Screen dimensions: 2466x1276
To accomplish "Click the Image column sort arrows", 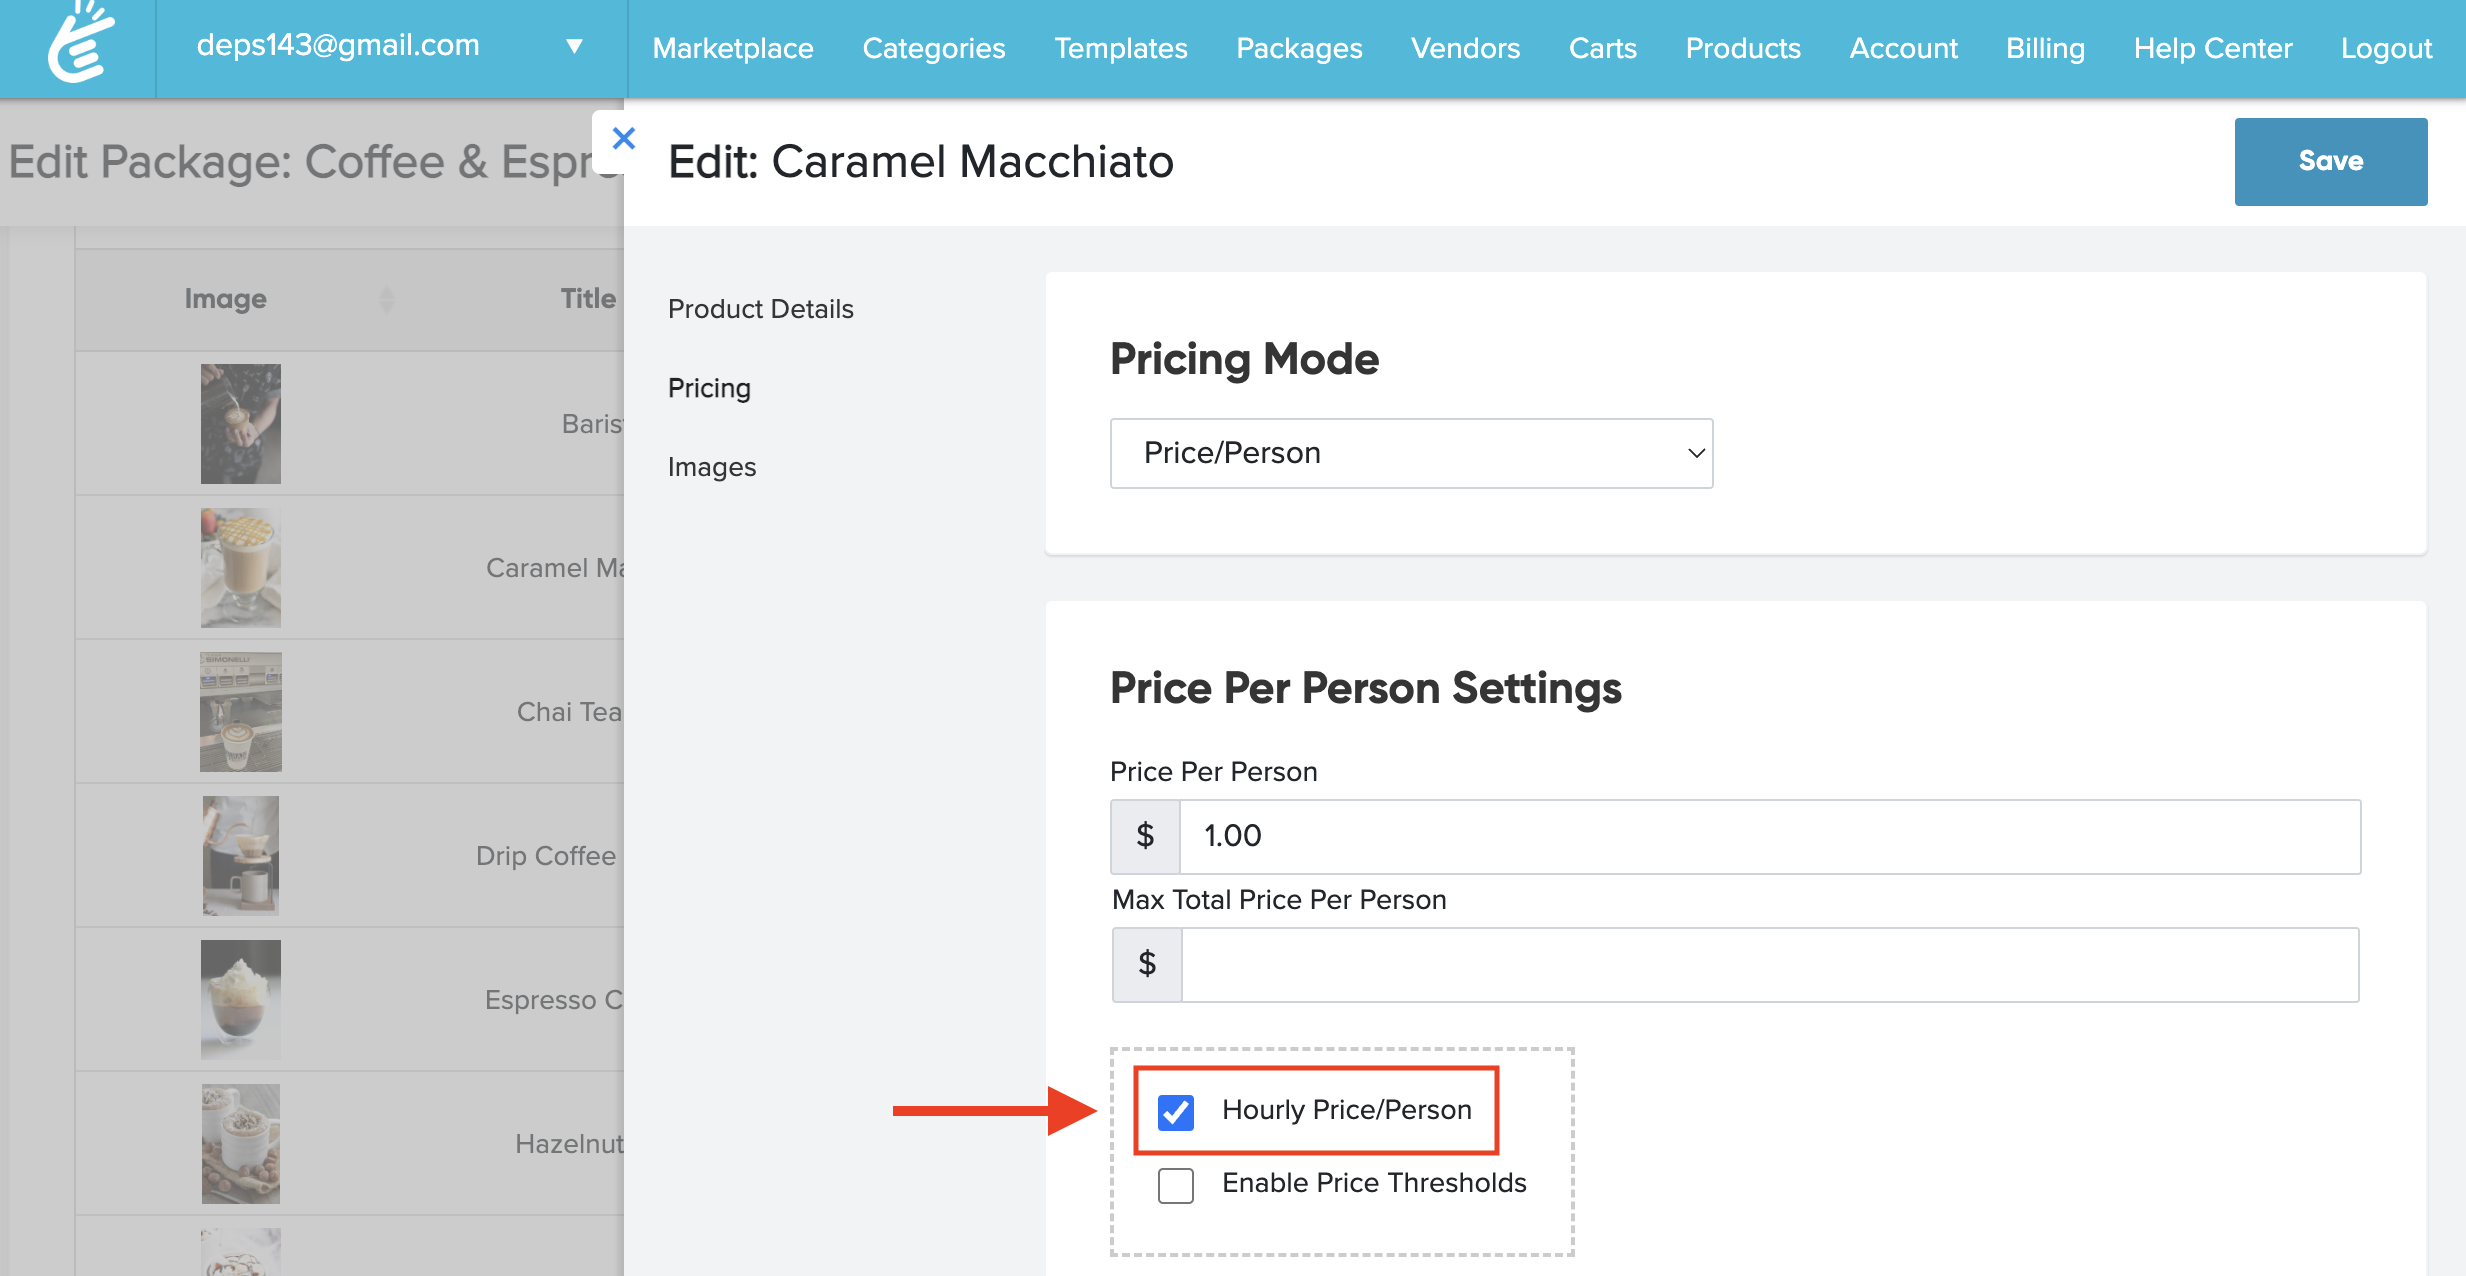I will click(x=387, y=299).
